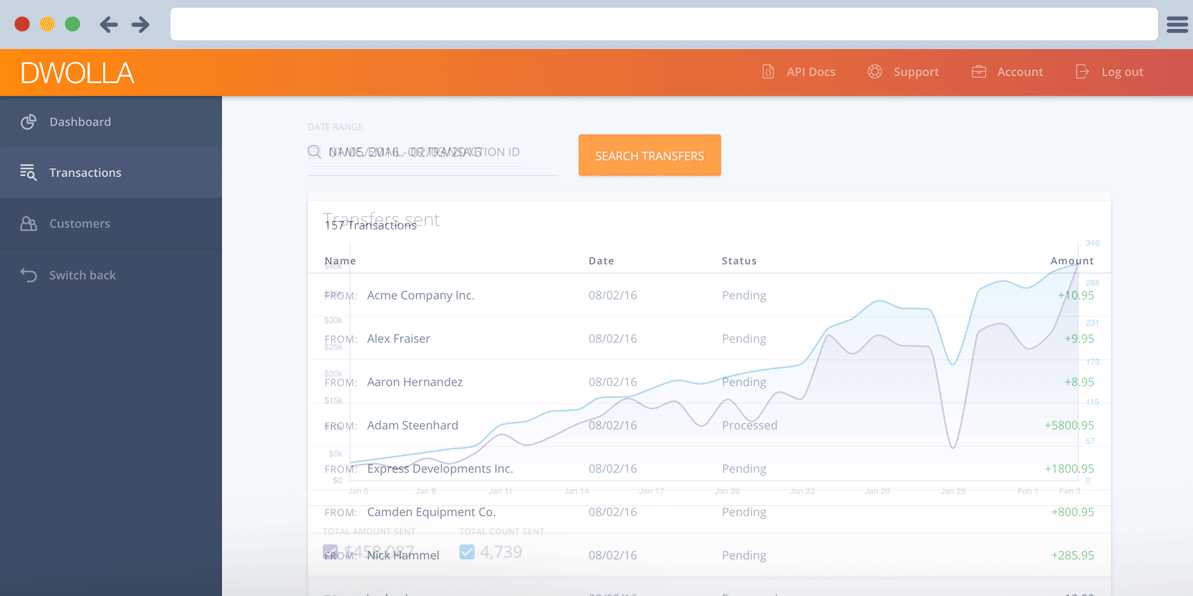The width and height of the screenshot is (1193, 596).
Task: Select the Alex Fraiser transaction
Action: [709, 339]
